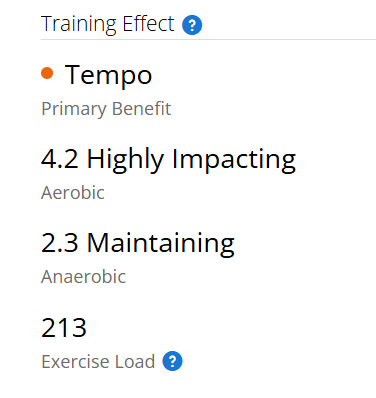
Task: Select the orange dot beside Tempo
Action: tap(47, 73)
